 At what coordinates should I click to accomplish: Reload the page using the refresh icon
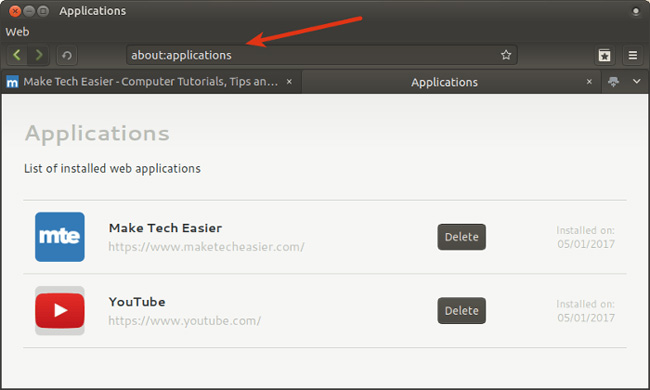click(x=67, y=55)
